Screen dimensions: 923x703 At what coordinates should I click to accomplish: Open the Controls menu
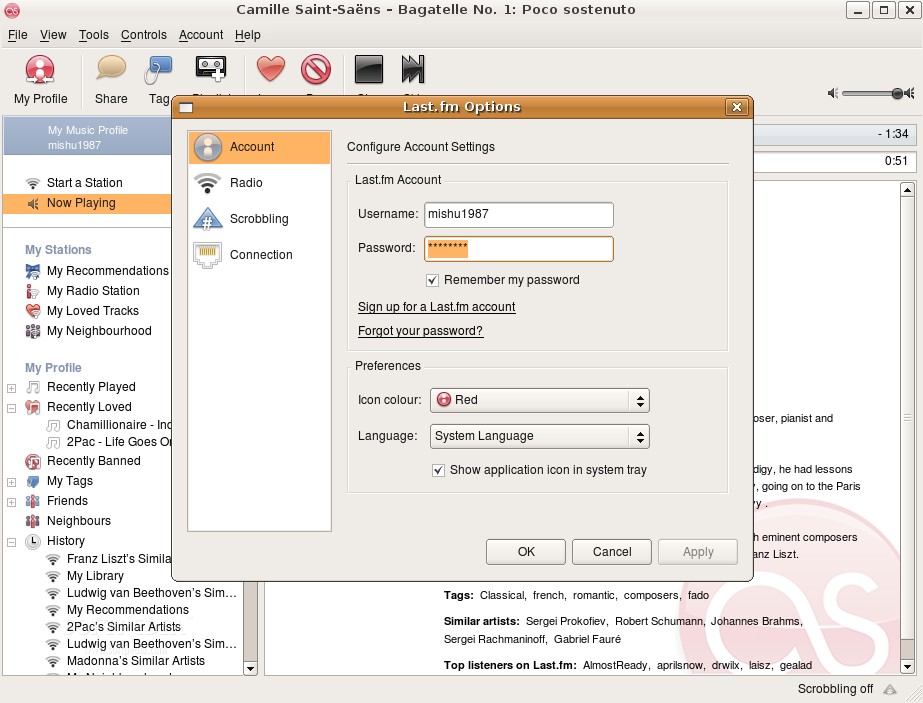pos(144,35)
